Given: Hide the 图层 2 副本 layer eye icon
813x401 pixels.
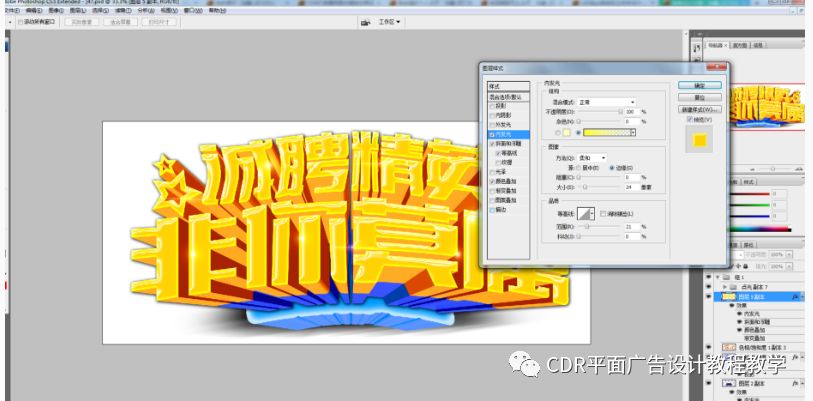Looking at the screenshot, I should pos(708,383).
